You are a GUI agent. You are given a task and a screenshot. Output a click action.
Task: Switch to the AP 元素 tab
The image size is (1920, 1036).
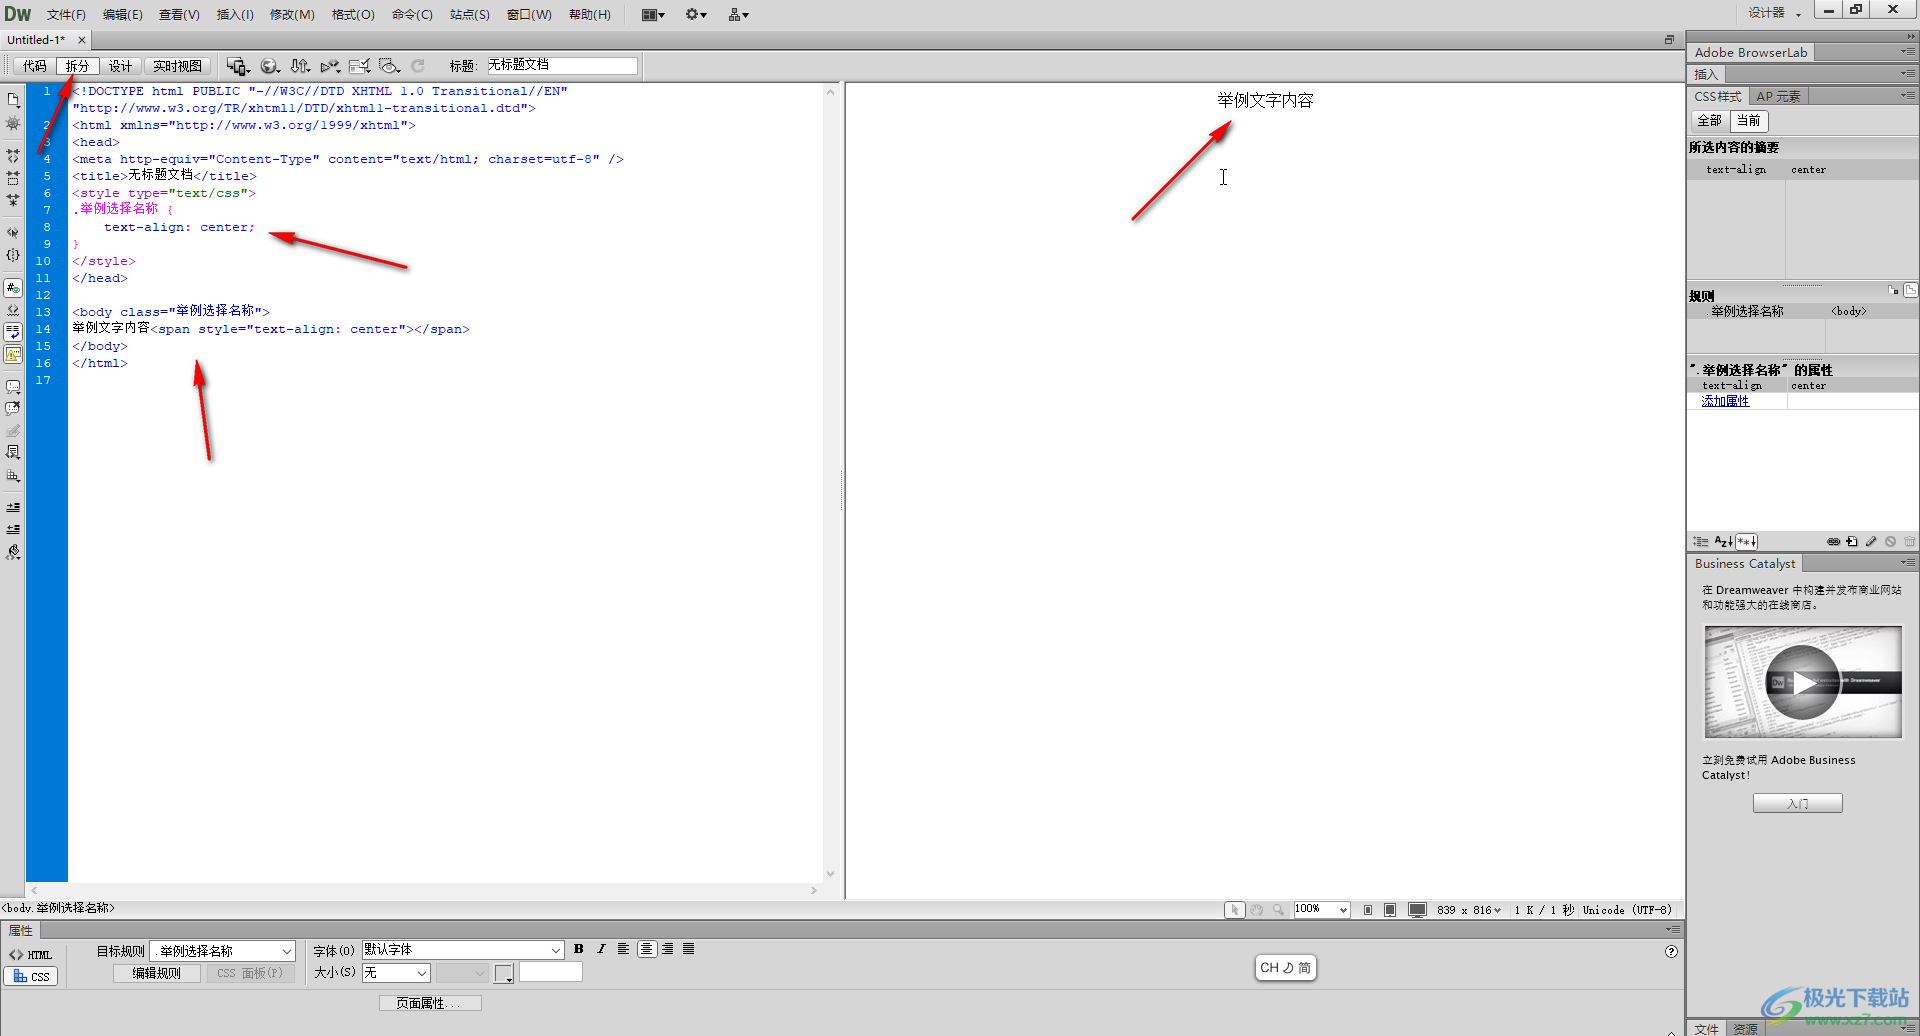point(1778,96)
